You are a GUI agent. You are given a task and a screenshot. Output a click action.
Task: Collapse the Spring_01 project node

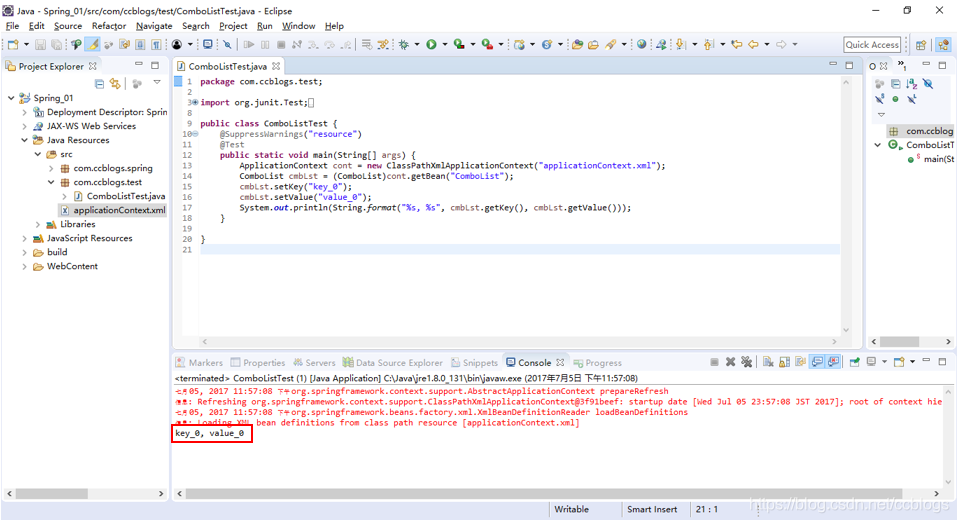click(11, 98)
